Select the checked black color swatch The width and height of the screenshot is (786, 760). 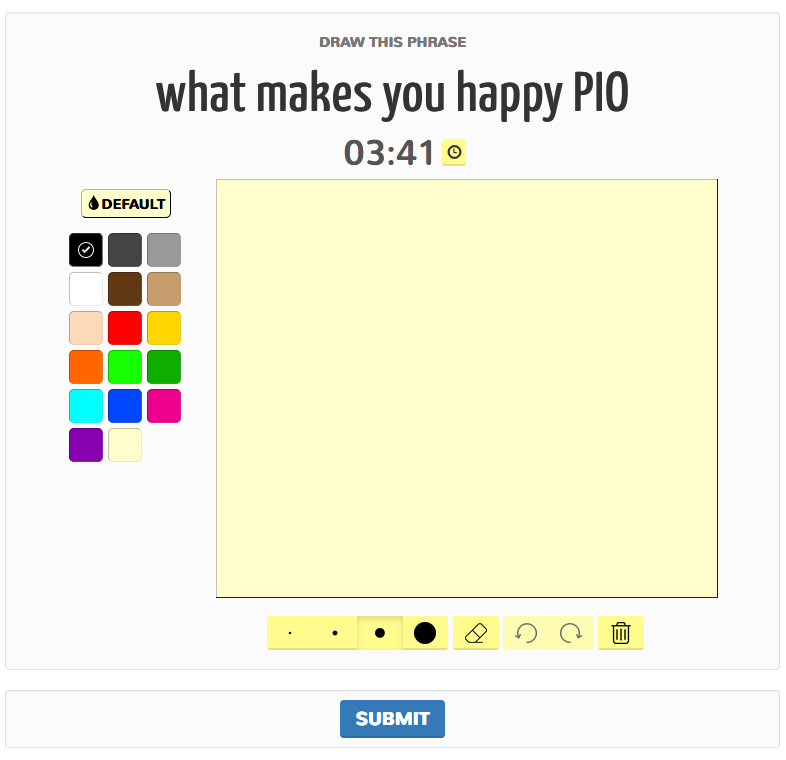(x=86, y=250)
